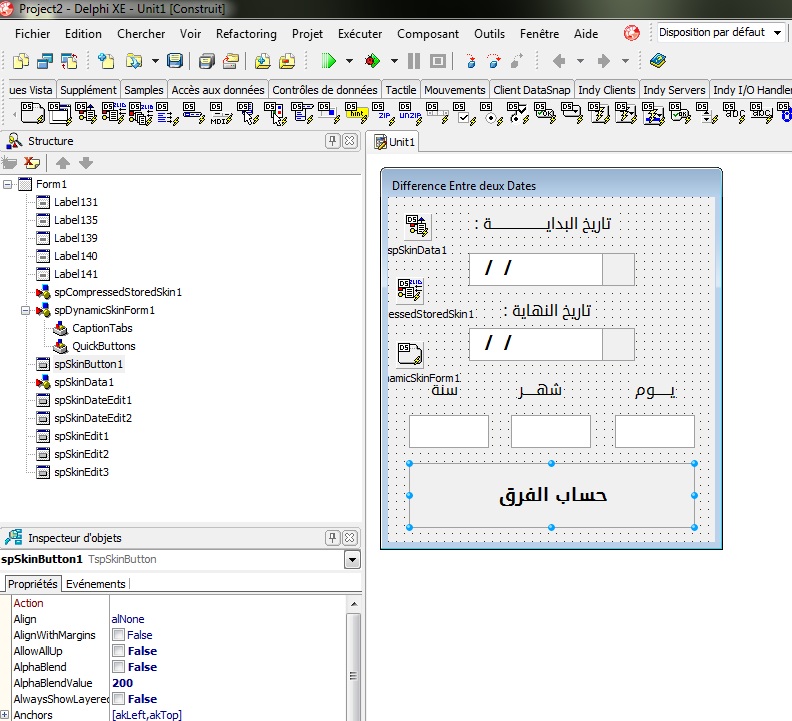This screenshot has height=721, width=792.
Task: Click the Trace Into debug icon
Action: (x=470, y=61)
